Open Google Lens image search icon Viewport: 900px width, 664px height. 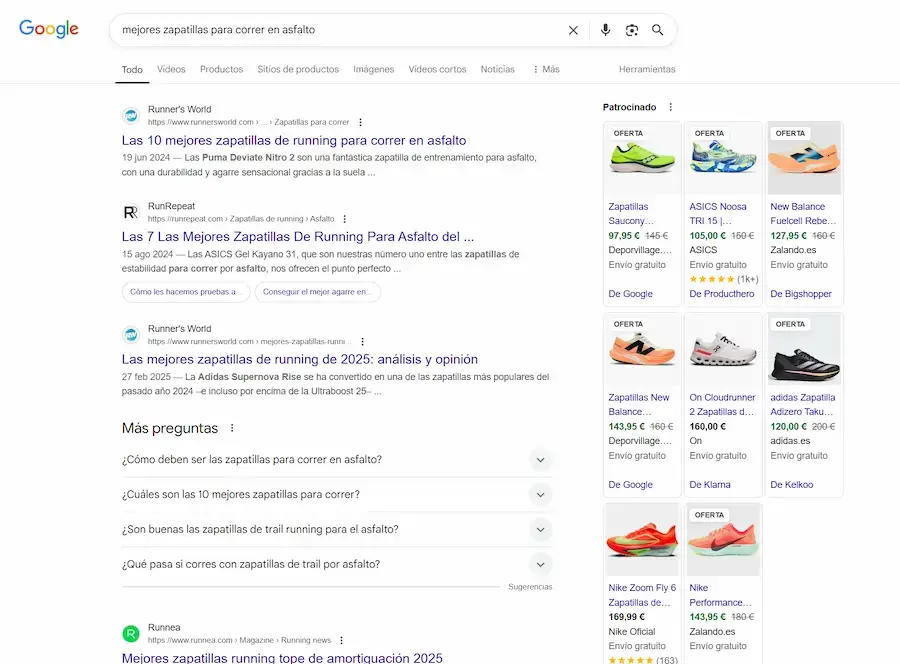[x=631, y=30]
